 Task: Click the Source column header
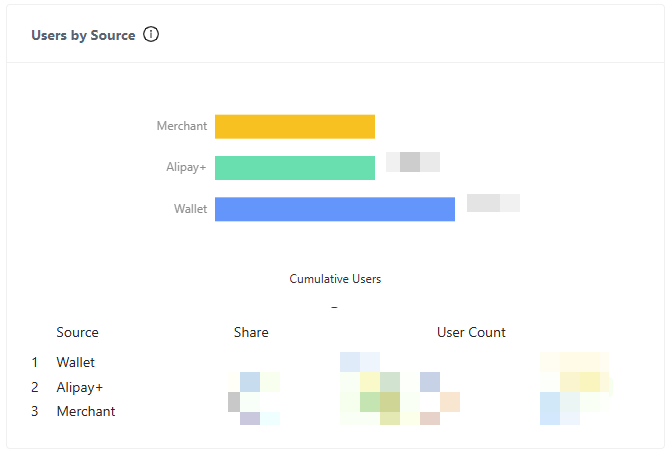click(x=77, y=332)
